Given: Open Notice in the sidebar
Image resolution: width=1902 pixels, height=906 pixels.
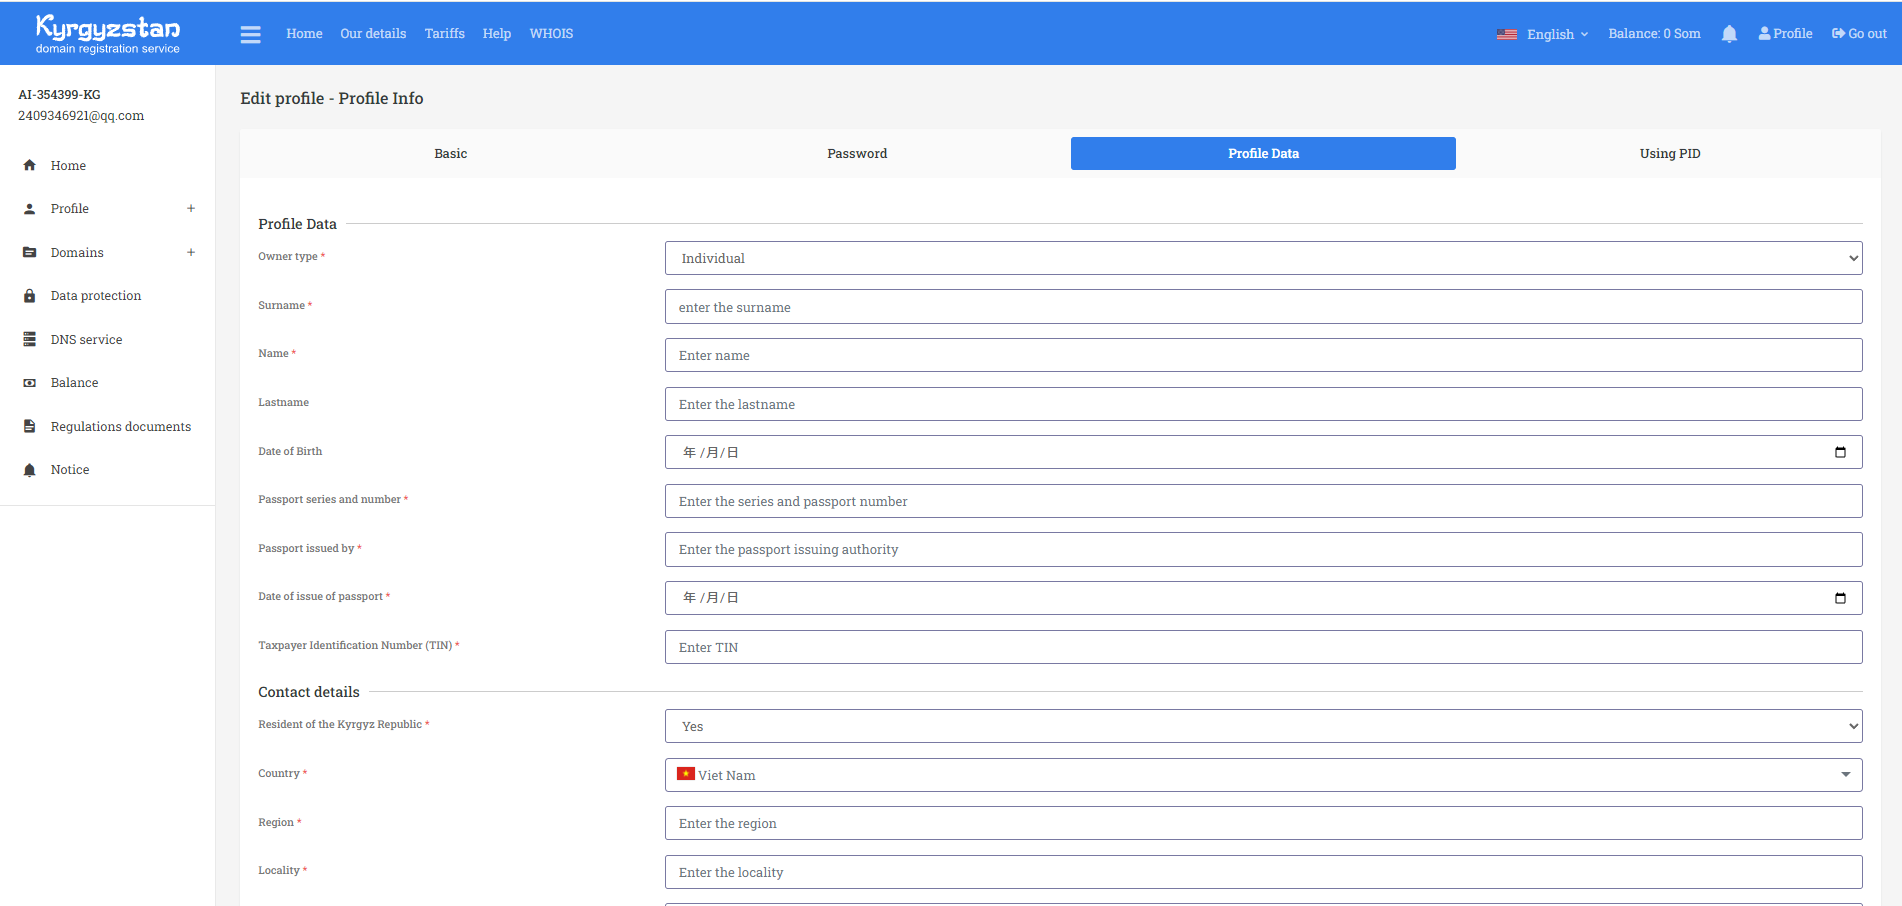Looking at the screenshot, I should click(x=70, y=470).
